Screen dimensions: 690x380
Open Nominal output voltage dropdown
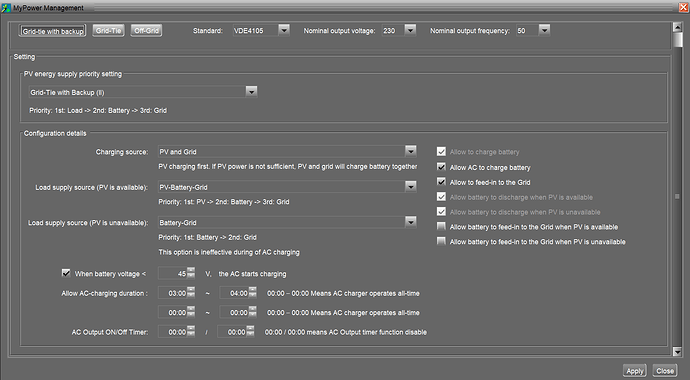pos(410,30)
